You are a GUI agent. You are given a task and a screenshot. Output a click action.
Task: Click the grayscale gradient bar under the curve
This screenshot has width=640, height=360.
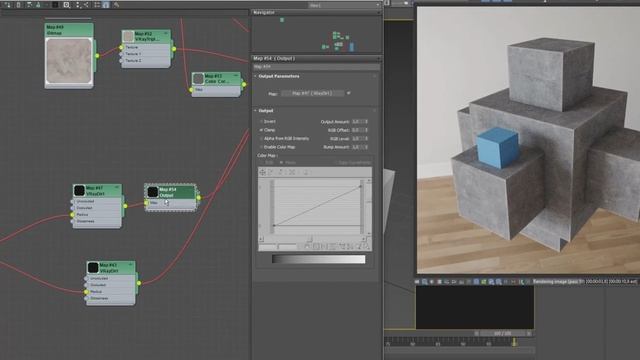pyautogui.click(x=318, y=259)
